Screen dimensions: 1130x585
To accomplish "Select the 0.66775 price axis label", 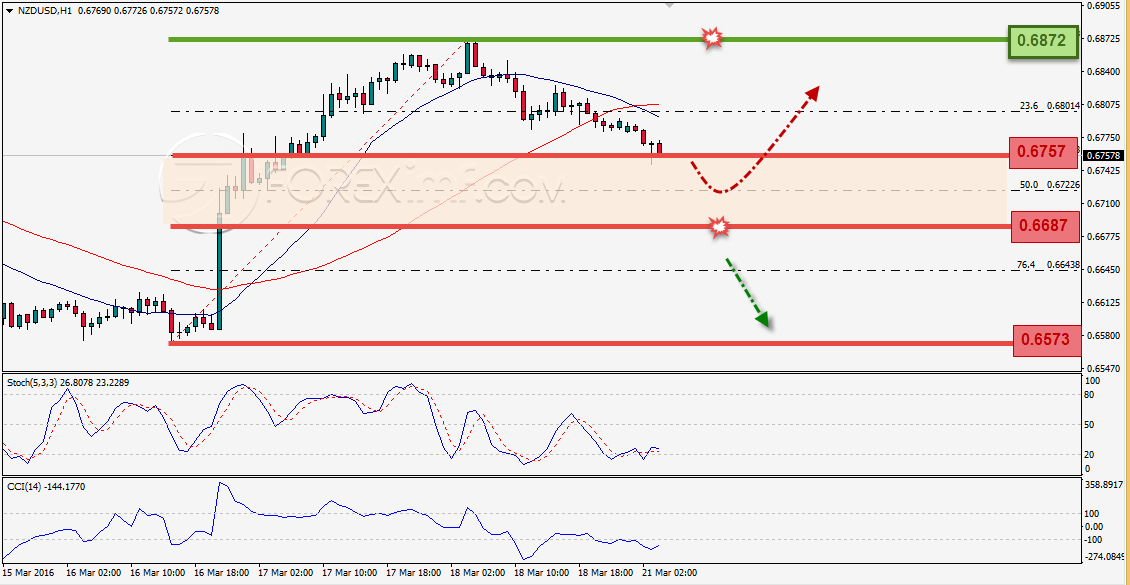I will [x=1103, y=236].
